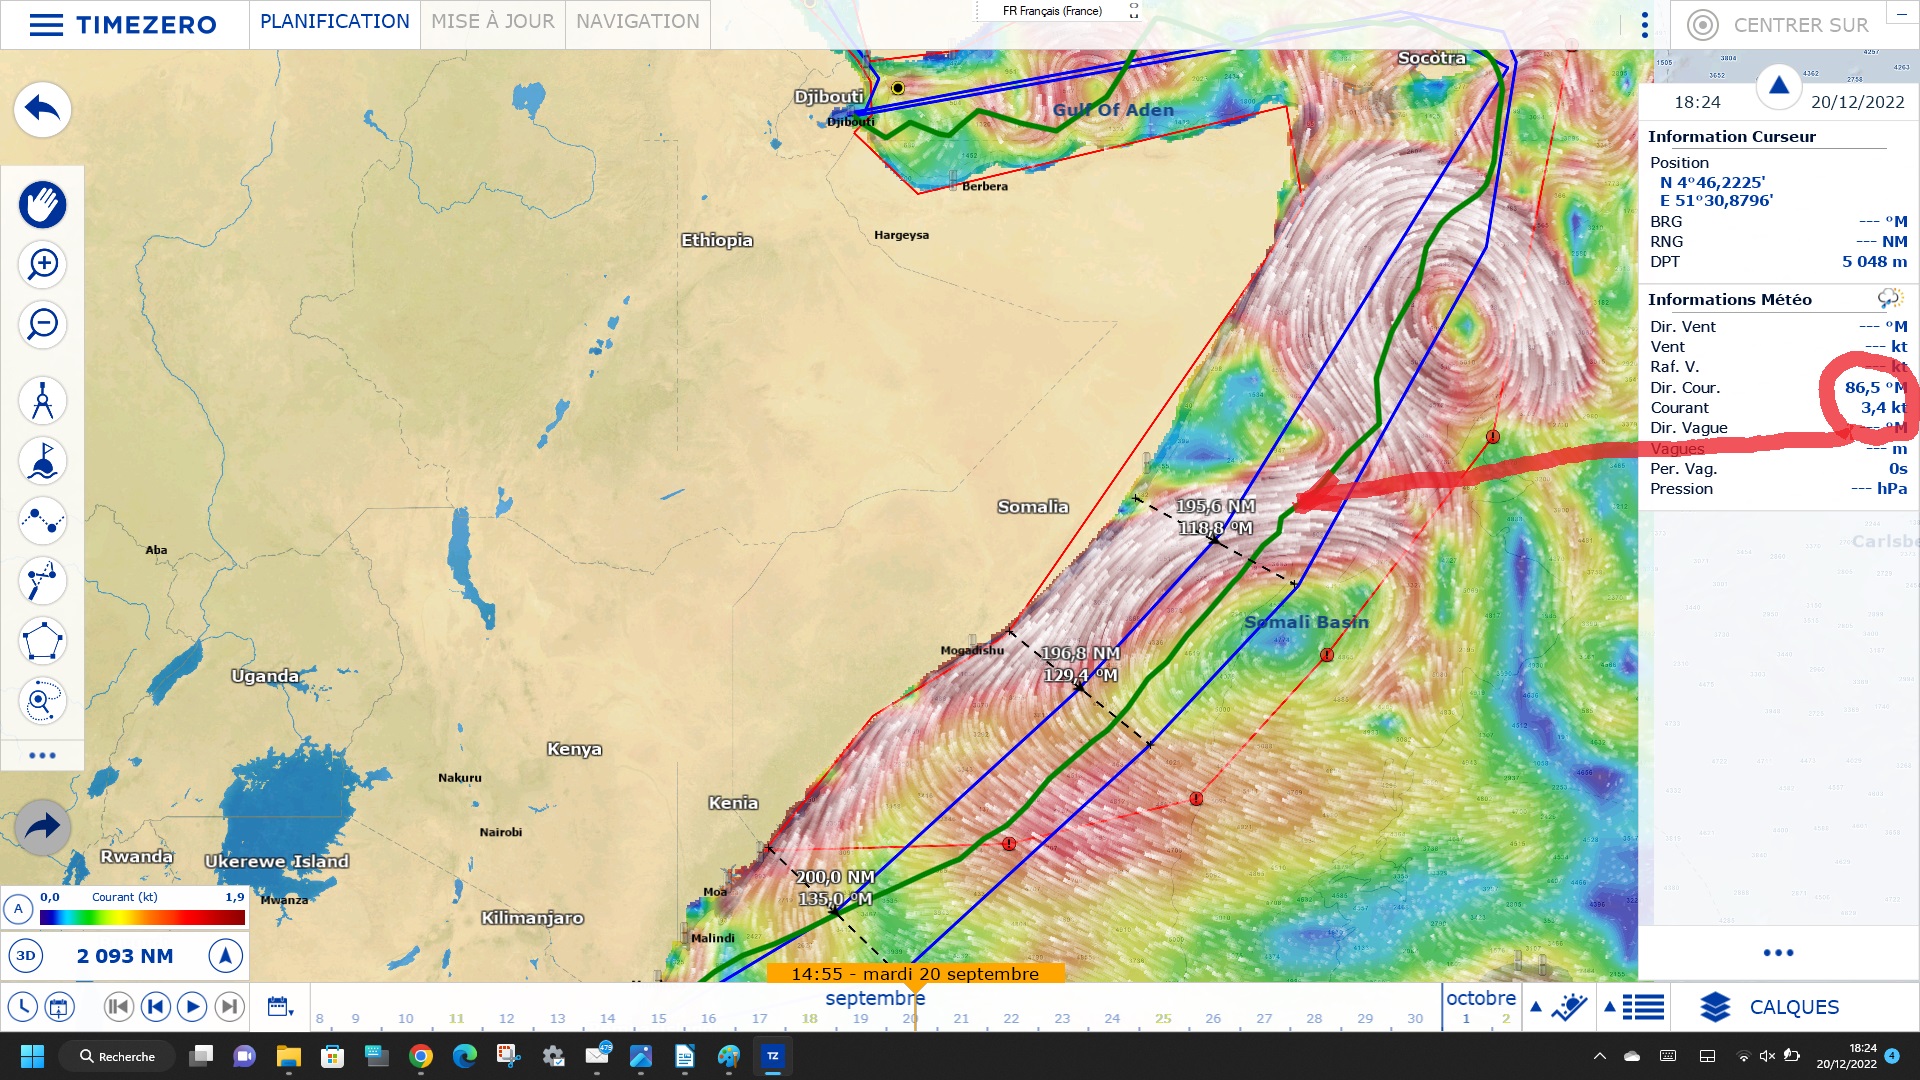Click the redo forward arrow
Screen dimensions: 1920x1080
point(42,827)
